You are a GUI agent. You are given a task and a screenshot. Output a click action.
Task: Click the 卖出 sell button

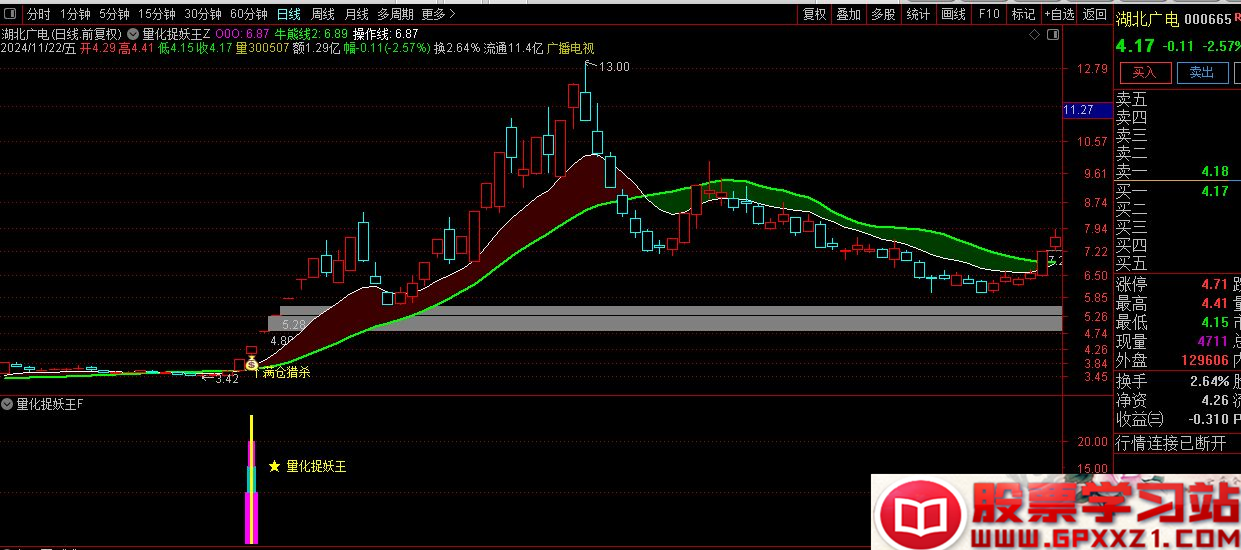(1201, 72)
